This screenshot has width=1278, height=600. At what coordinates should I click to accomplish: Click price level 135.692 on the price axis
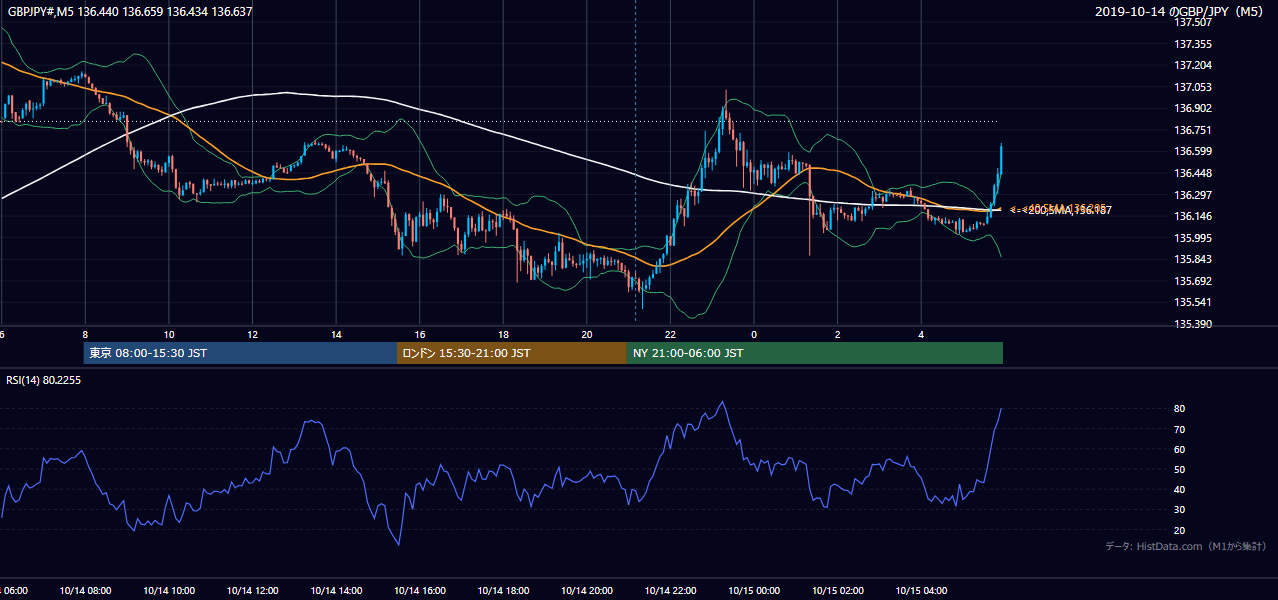1194,281
